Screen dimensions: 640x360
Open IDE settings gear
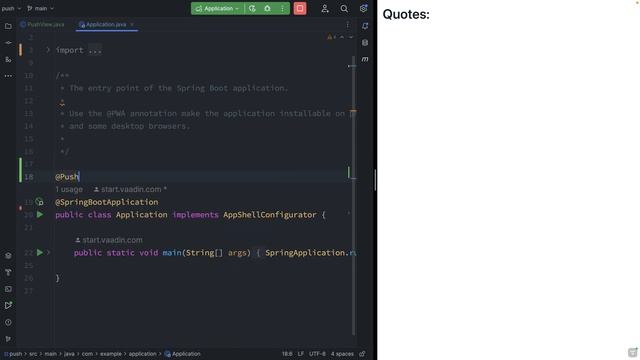point(363,9)
